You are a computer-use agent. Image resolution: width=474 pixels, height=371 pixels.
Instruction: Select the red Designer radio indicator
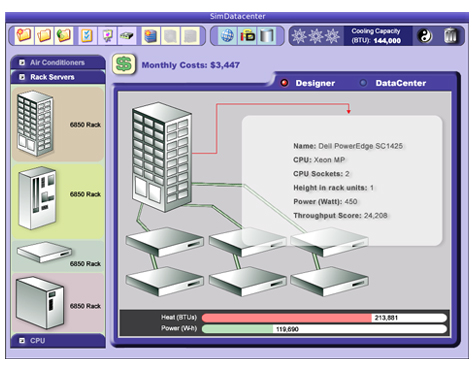(284, 83)
